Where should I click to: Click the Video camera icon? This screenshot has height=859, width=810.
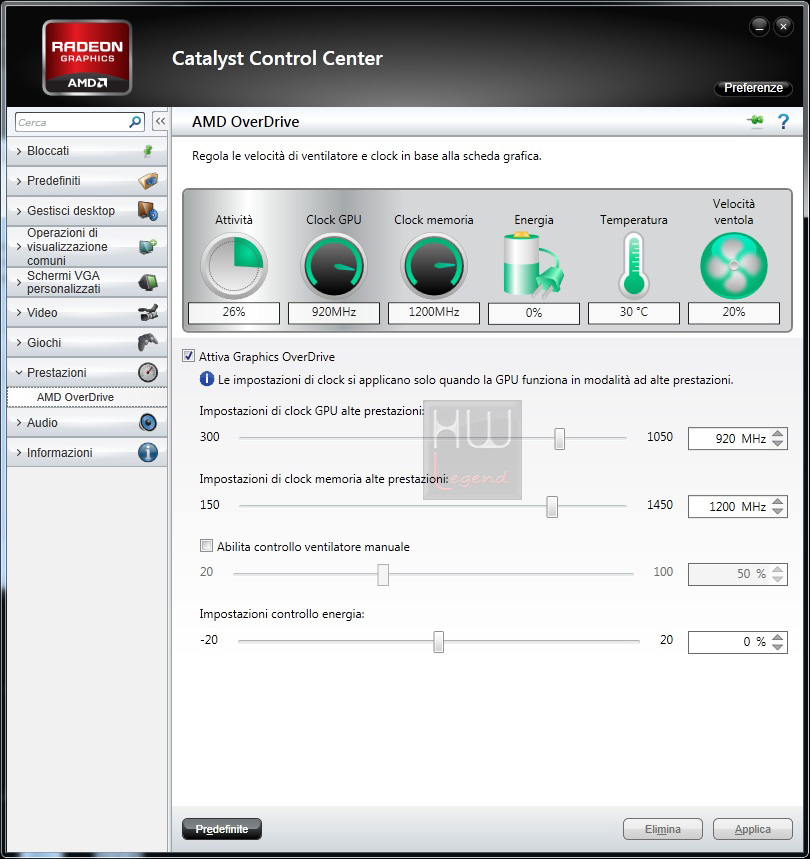coord(148,313)
